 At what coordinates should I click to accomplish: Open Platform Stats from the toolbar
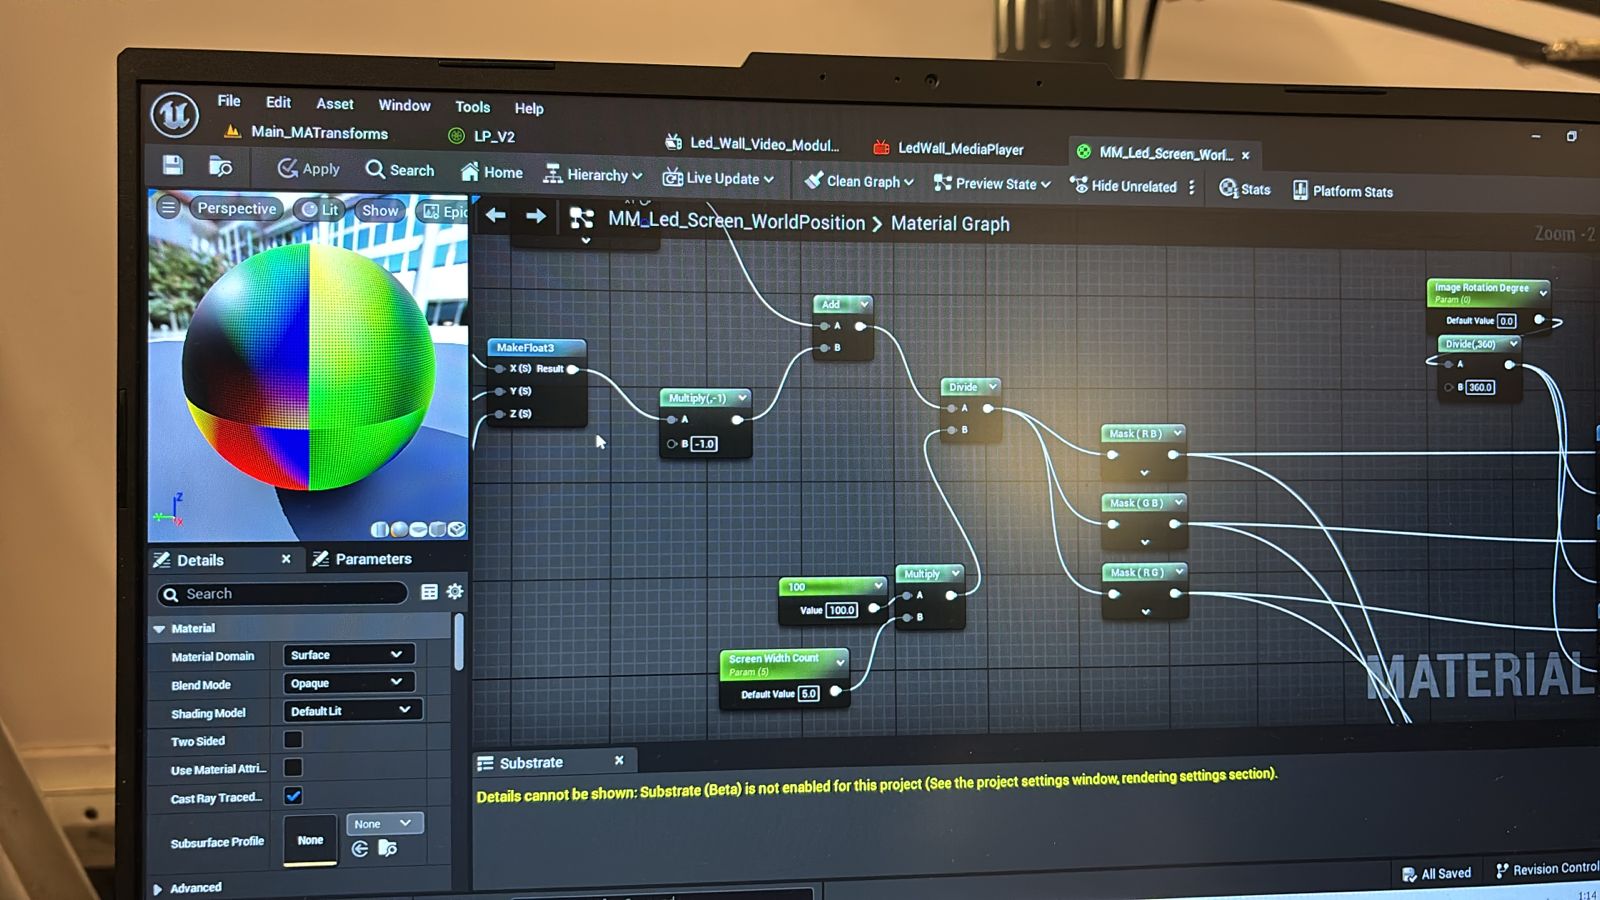(1342, 191)
